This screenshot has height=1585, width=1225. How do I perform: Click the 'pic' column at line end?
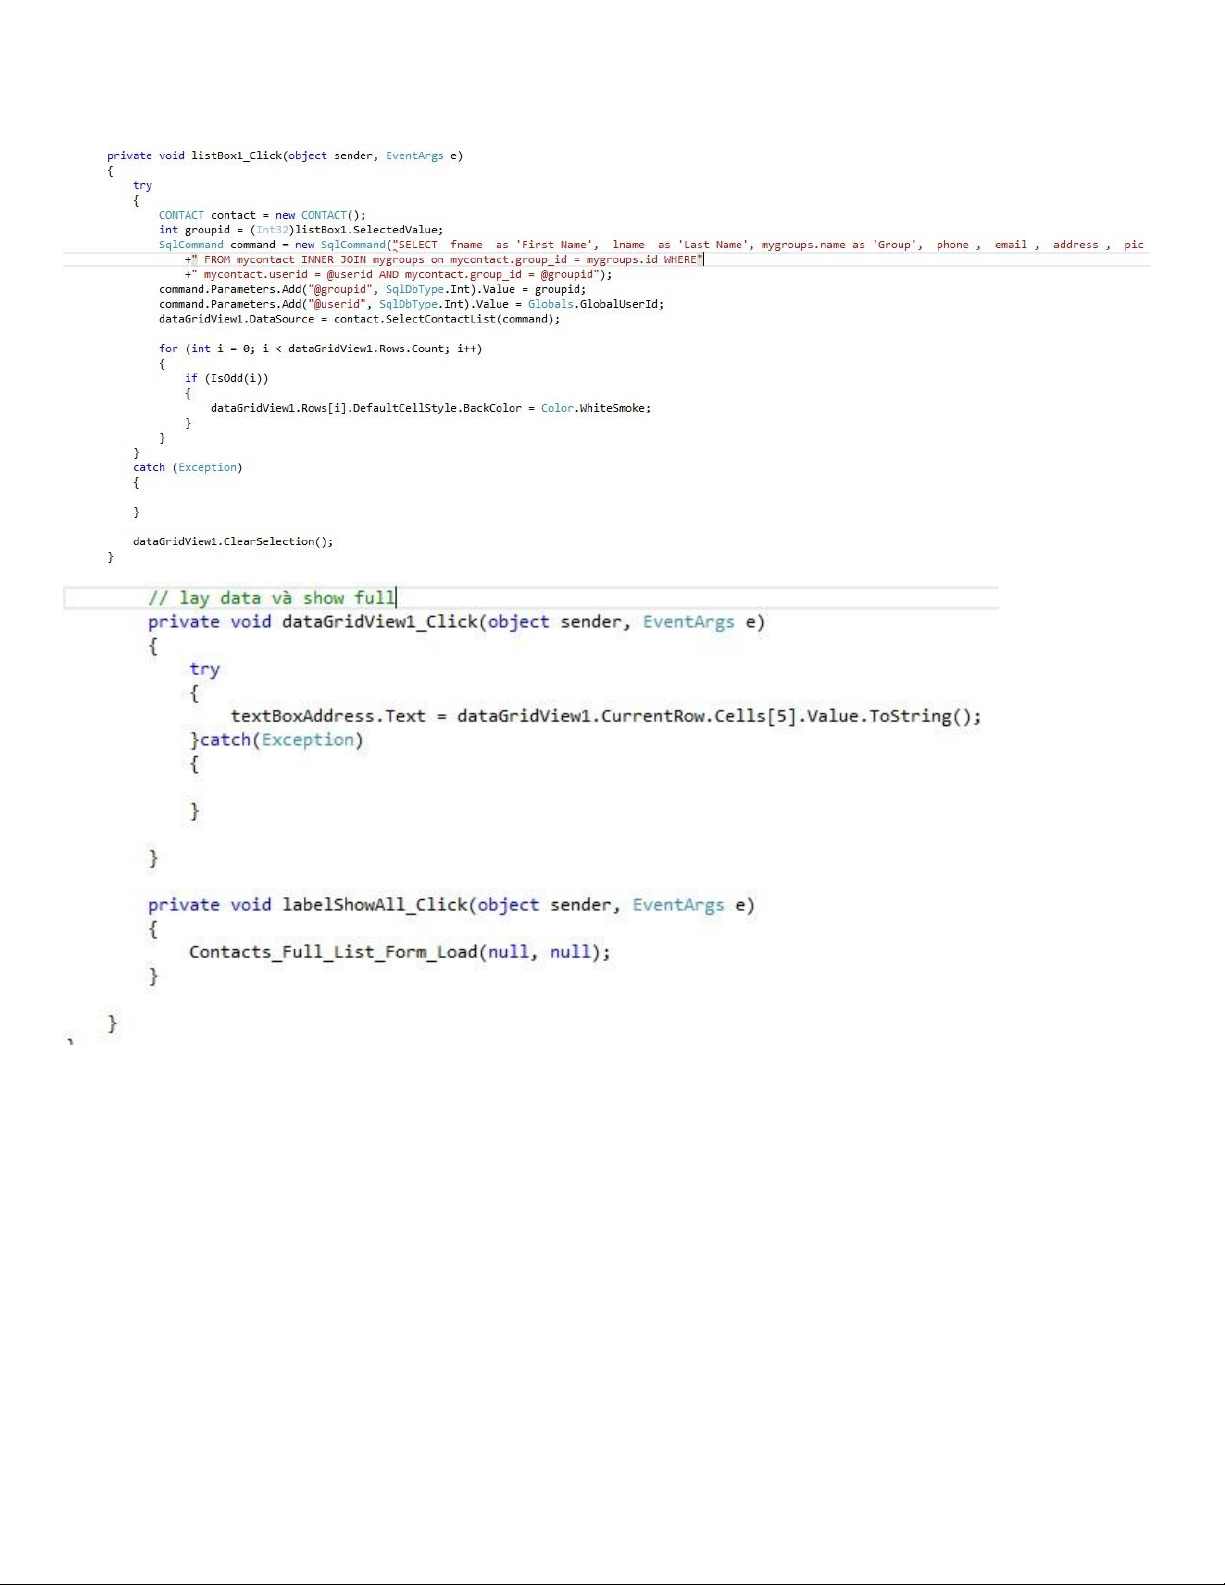coord(1133,245)
